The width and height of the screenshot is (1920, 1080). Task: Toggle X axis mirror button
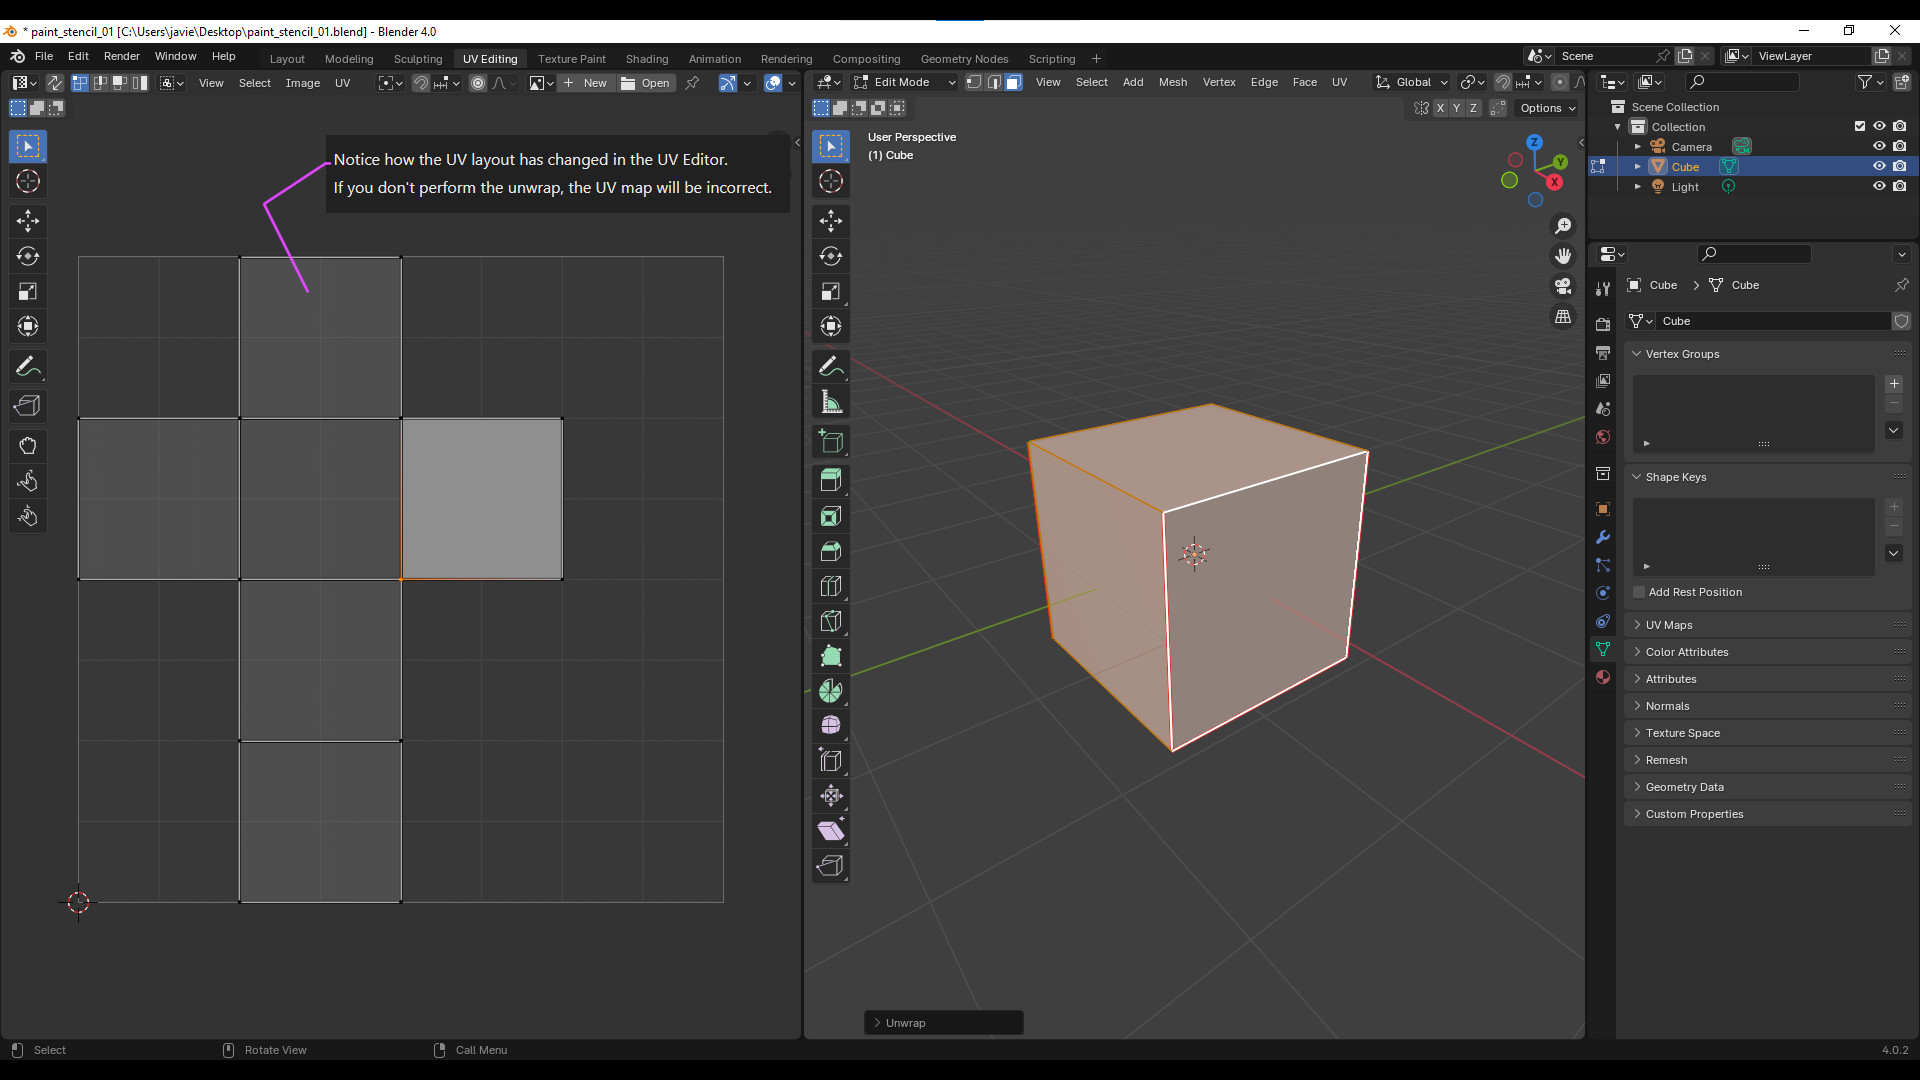[x=1440, y=108]
